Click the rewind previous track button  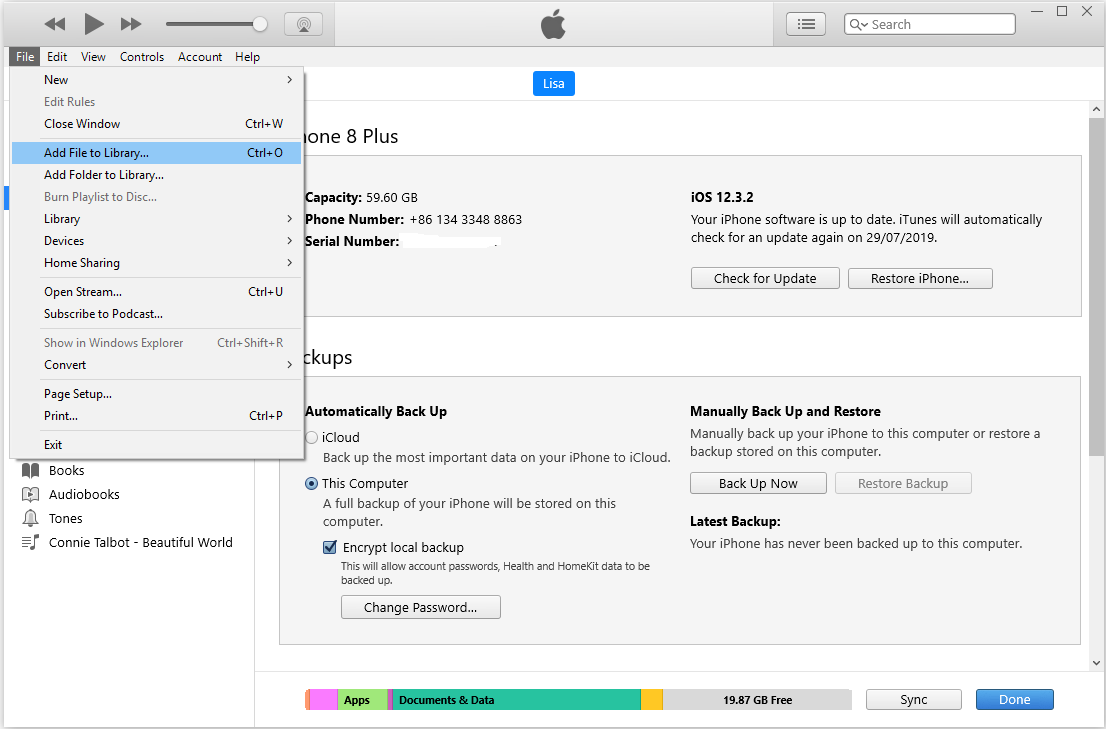tap(54, 24)
